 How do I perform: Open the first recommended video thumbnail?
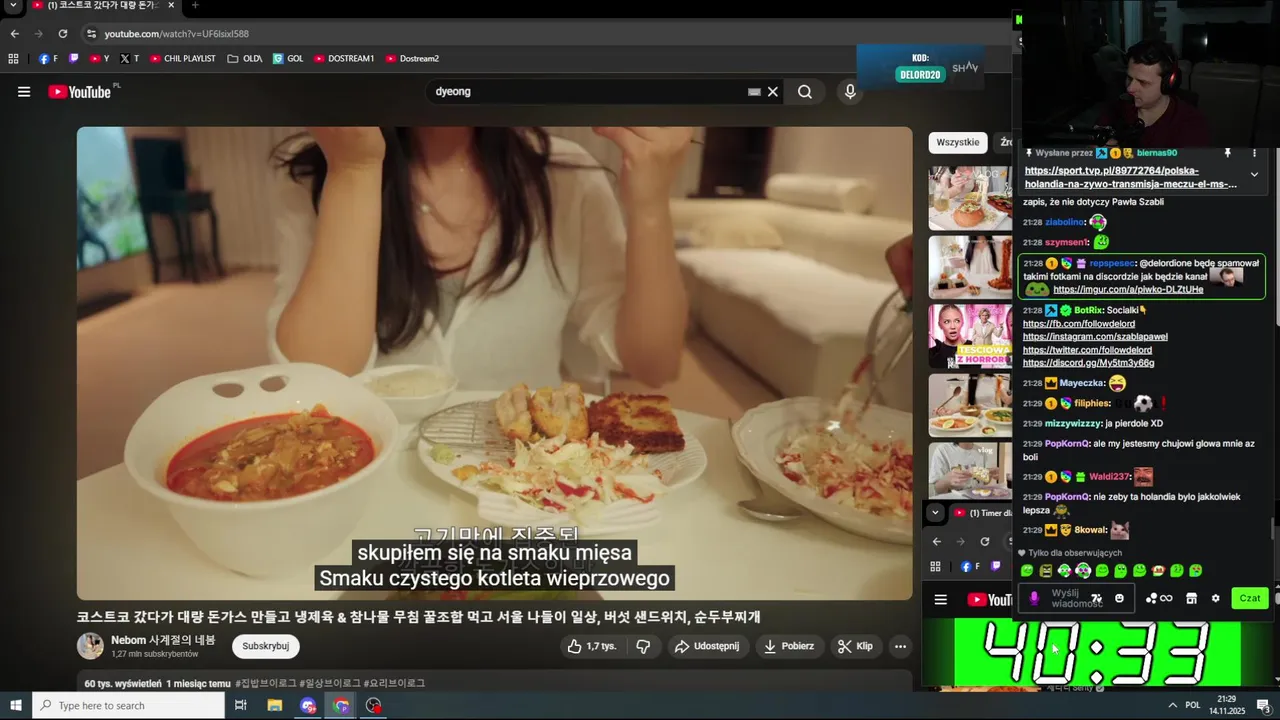point(970,198)
